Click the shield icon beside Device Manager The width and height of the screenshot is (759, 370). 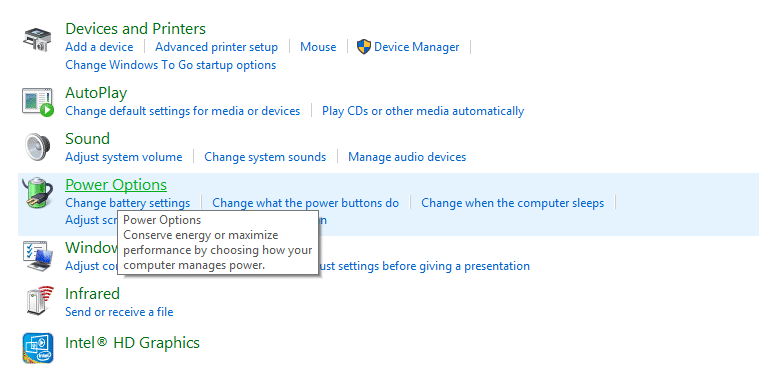pos(364,47)
